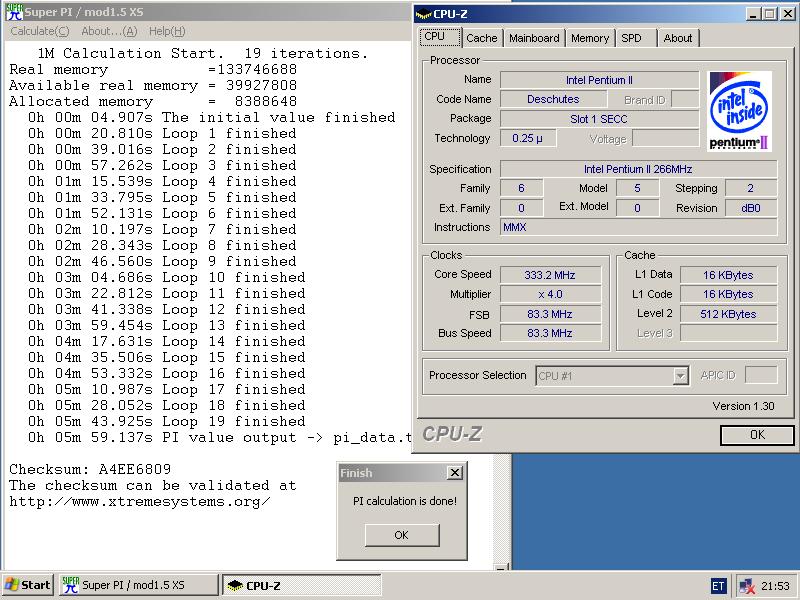This screenshot has height=600, width=800.
Task: Click the Revision value dB0
Action: tap(751, 208)
